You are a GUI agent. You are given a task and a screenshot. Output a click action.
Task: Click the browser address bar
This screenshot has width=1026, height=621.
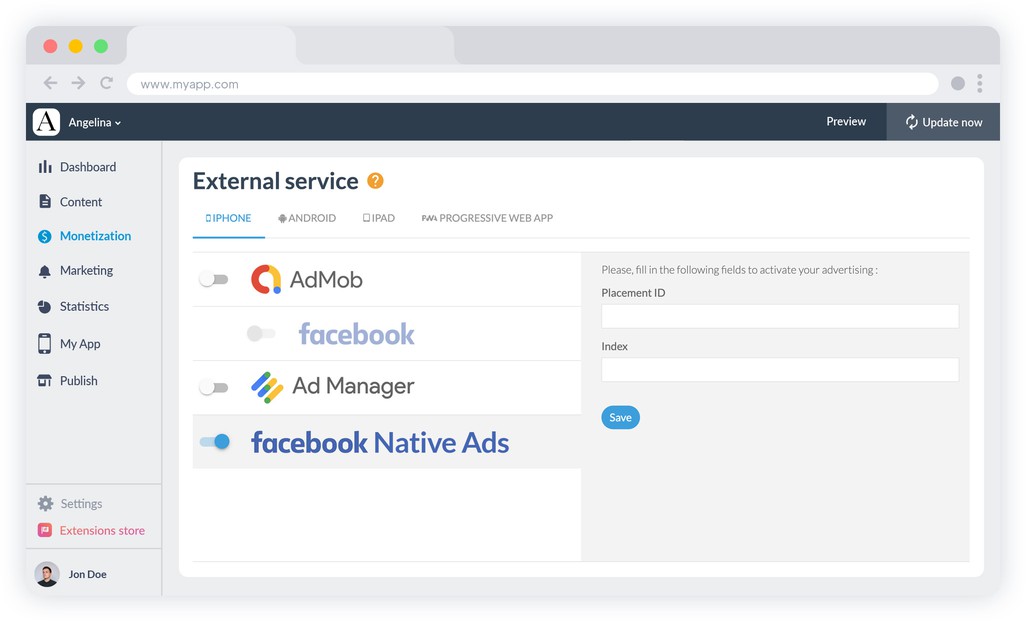tap(532, 84)
